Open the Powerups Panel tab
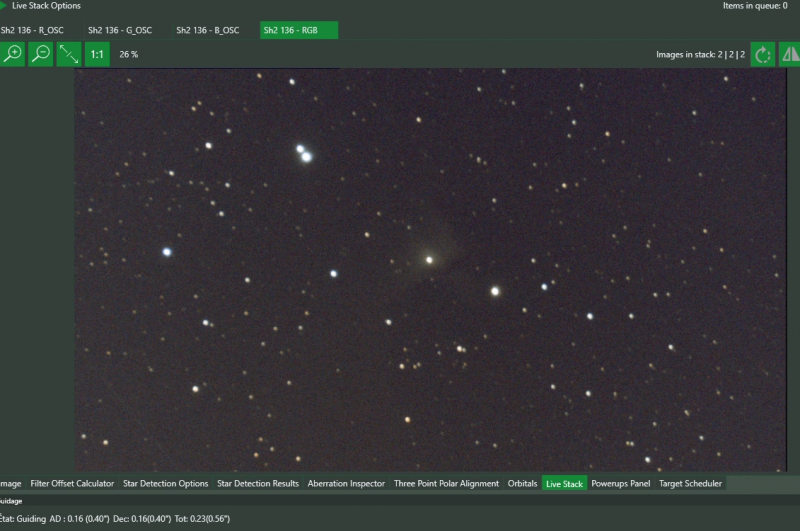Image resolution: width=800 pixels, height=531 pixels. [x=620, y=484]
